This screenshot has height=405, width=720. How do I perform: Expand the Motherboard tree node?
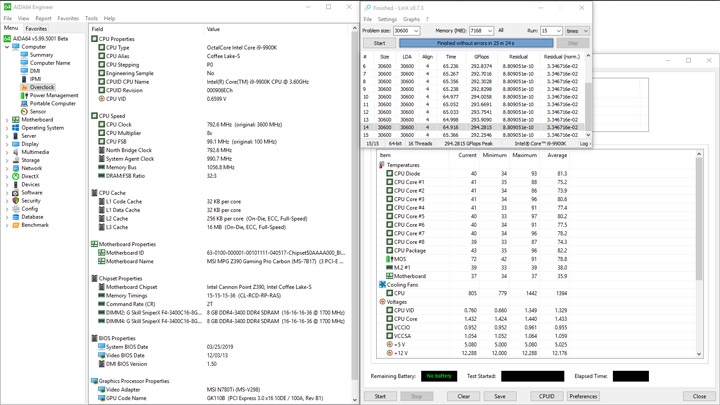pyautogui.click(x=7, y=120)
